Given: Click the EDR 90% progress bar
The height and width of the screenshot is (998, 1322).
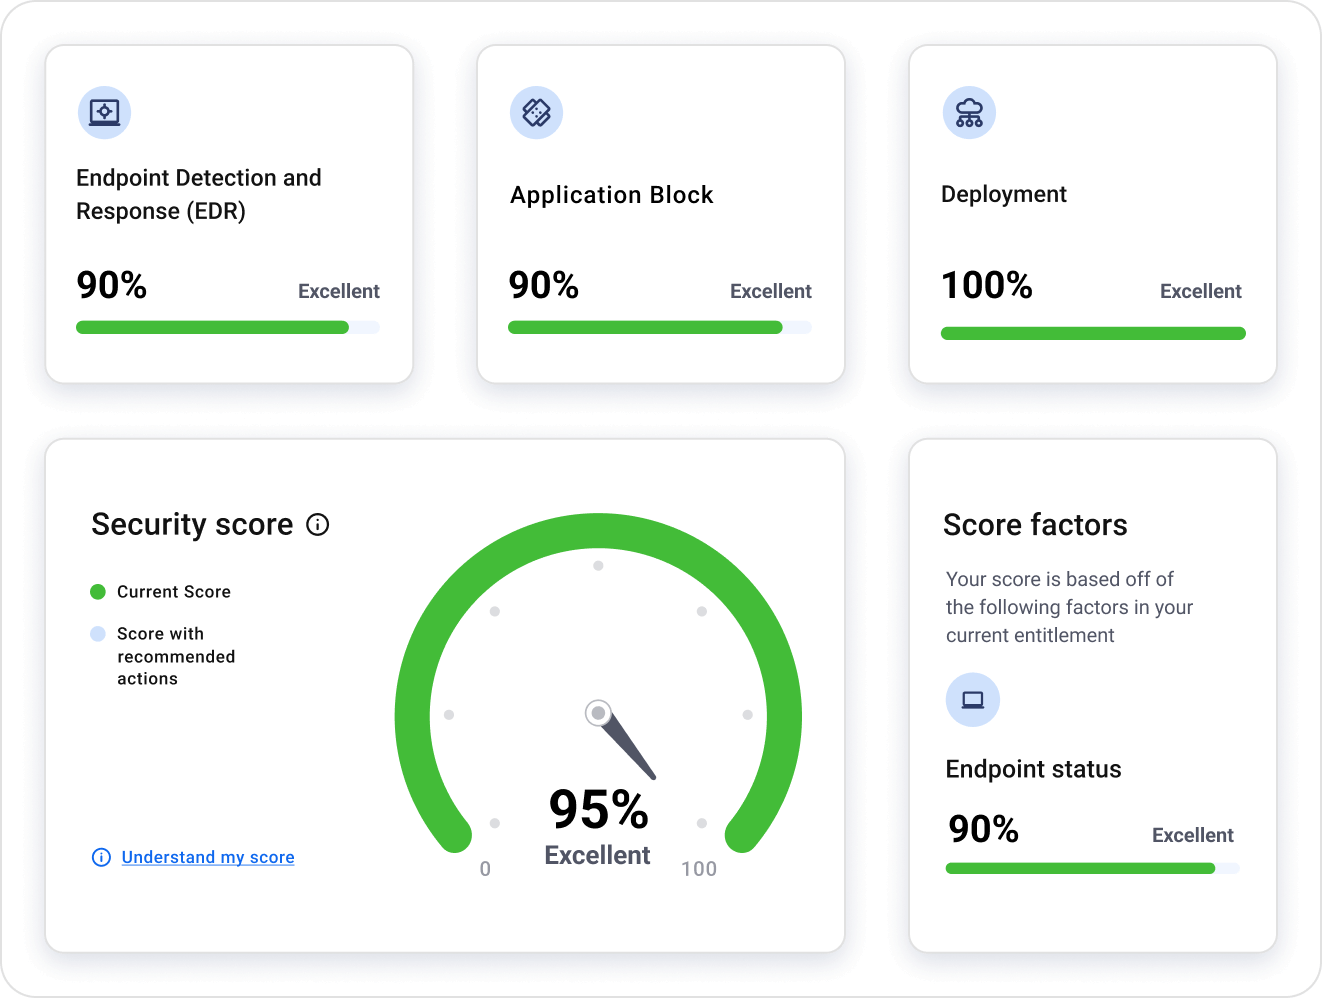Looking at the screenshot, I should coord(228,327).
